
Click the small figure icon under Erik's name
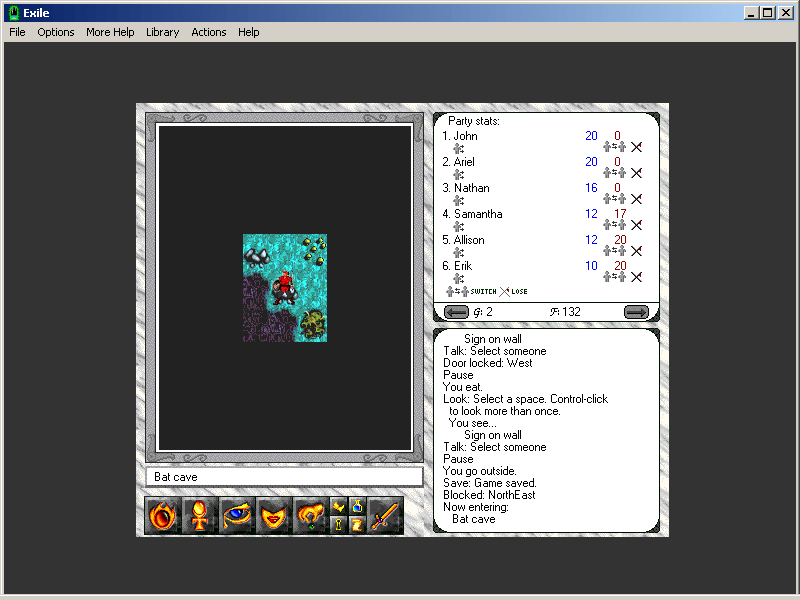459,279
